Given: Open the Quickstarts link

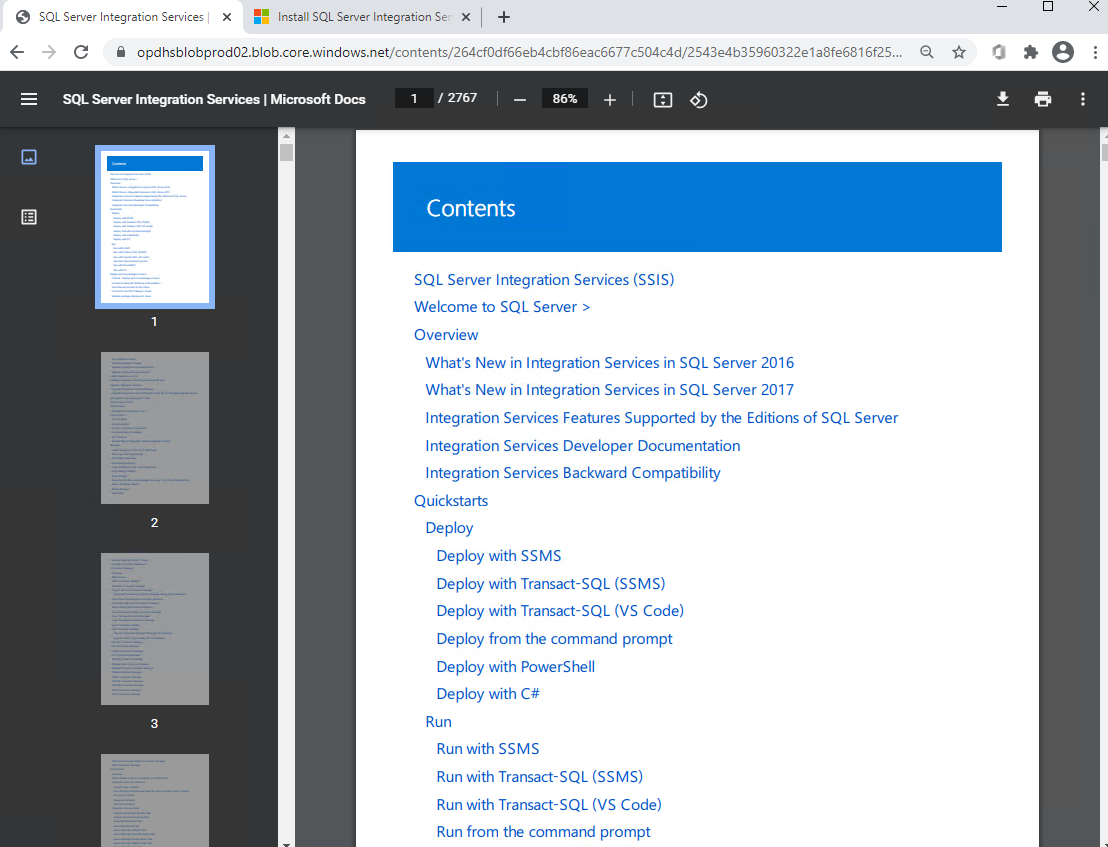Looking at the screenshot, I should pos(451,501).
